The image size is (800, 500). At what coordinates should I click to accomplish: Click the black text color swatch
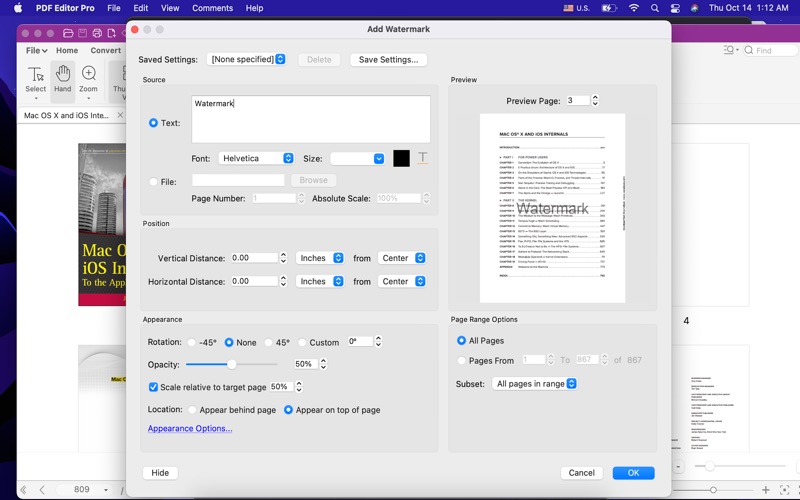pyautogui.click(x=401, y=158)
